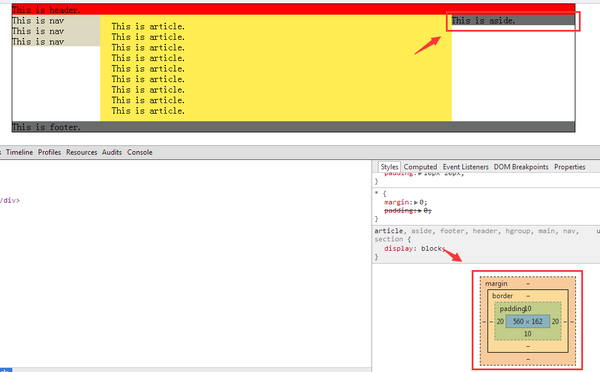The image size is (600, 372).
Task: Click the margin property name
Action: pos(397,202)
